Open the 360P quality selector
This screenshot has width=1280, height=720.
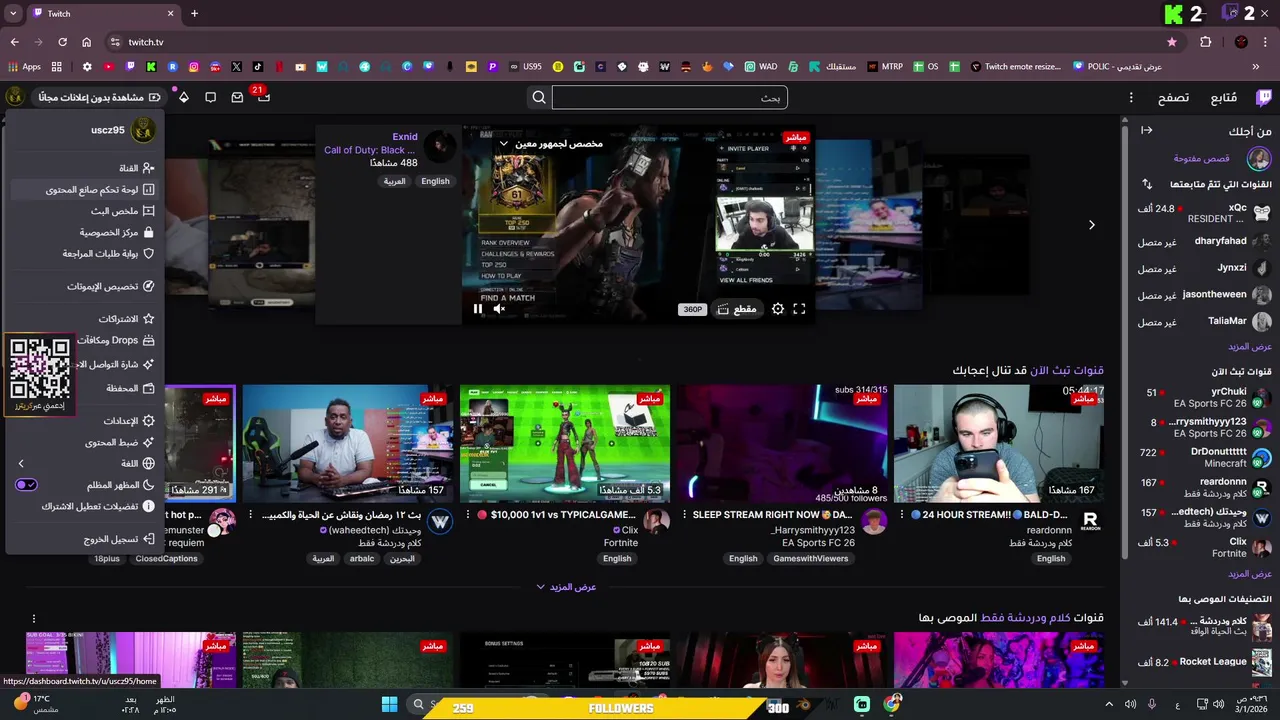pyautogui.click(x=692, y=309)
